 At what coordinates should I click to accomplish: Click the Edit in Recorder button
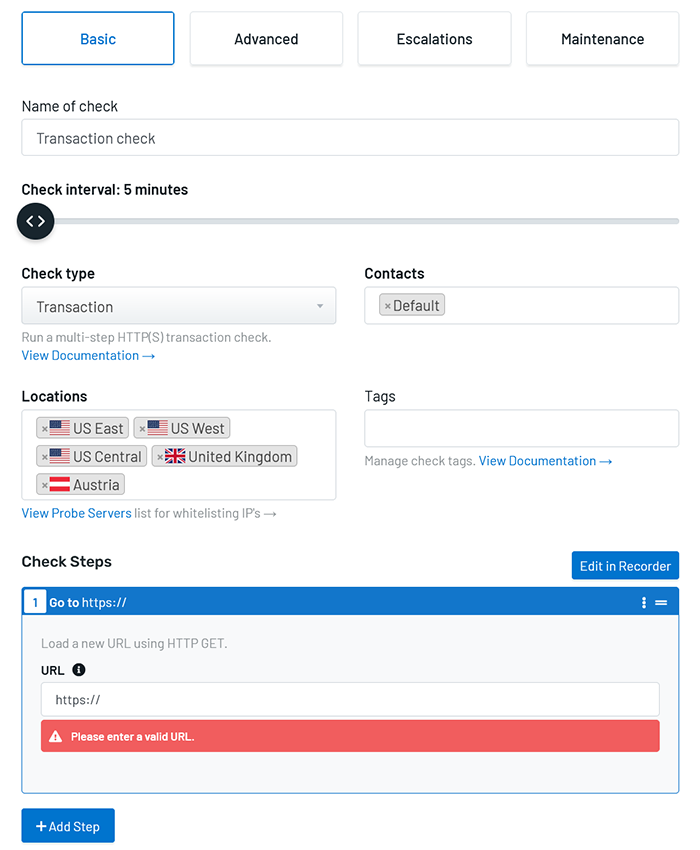pyautogui.click(x=624, y=565)
